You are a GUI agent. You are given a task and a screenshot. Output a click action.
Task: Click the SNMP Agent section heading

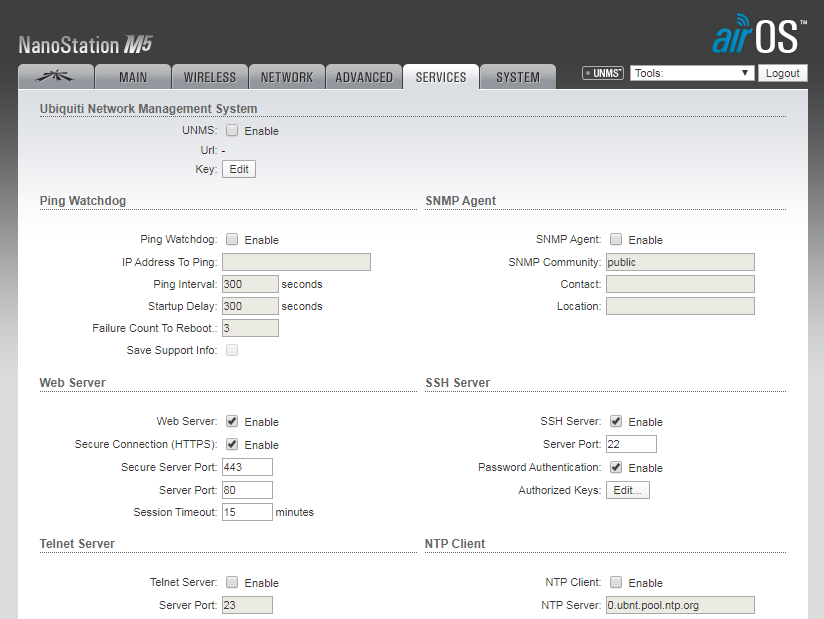[x=460, y=201]
